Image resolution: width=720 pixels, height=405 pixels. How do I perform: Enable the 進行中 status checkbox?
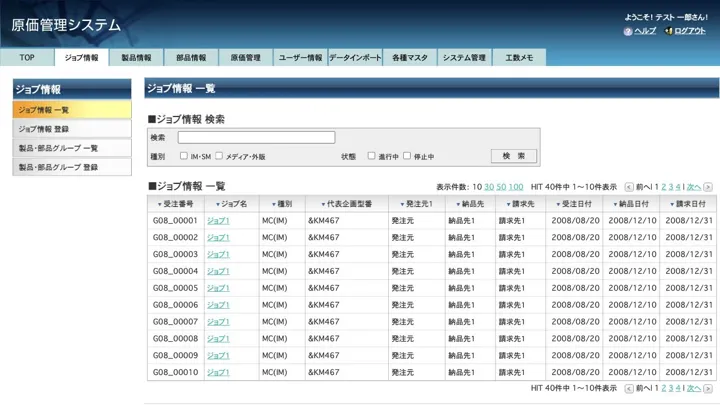tap(371, 156)
